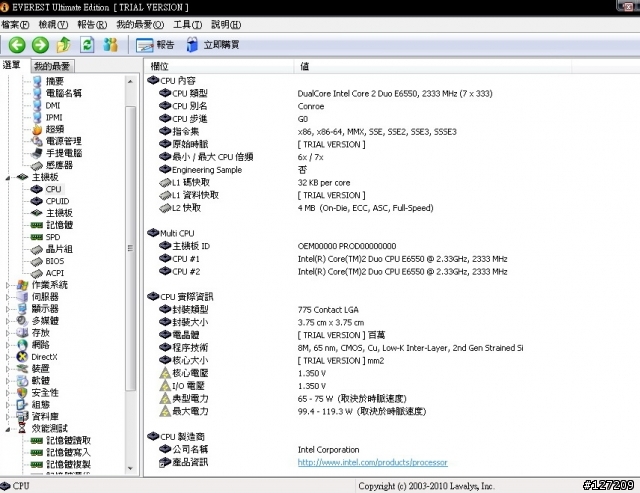Select 記憶體複製 benchmark item
The width and height of the screenshot is (640, 493).
pos(68,464)
